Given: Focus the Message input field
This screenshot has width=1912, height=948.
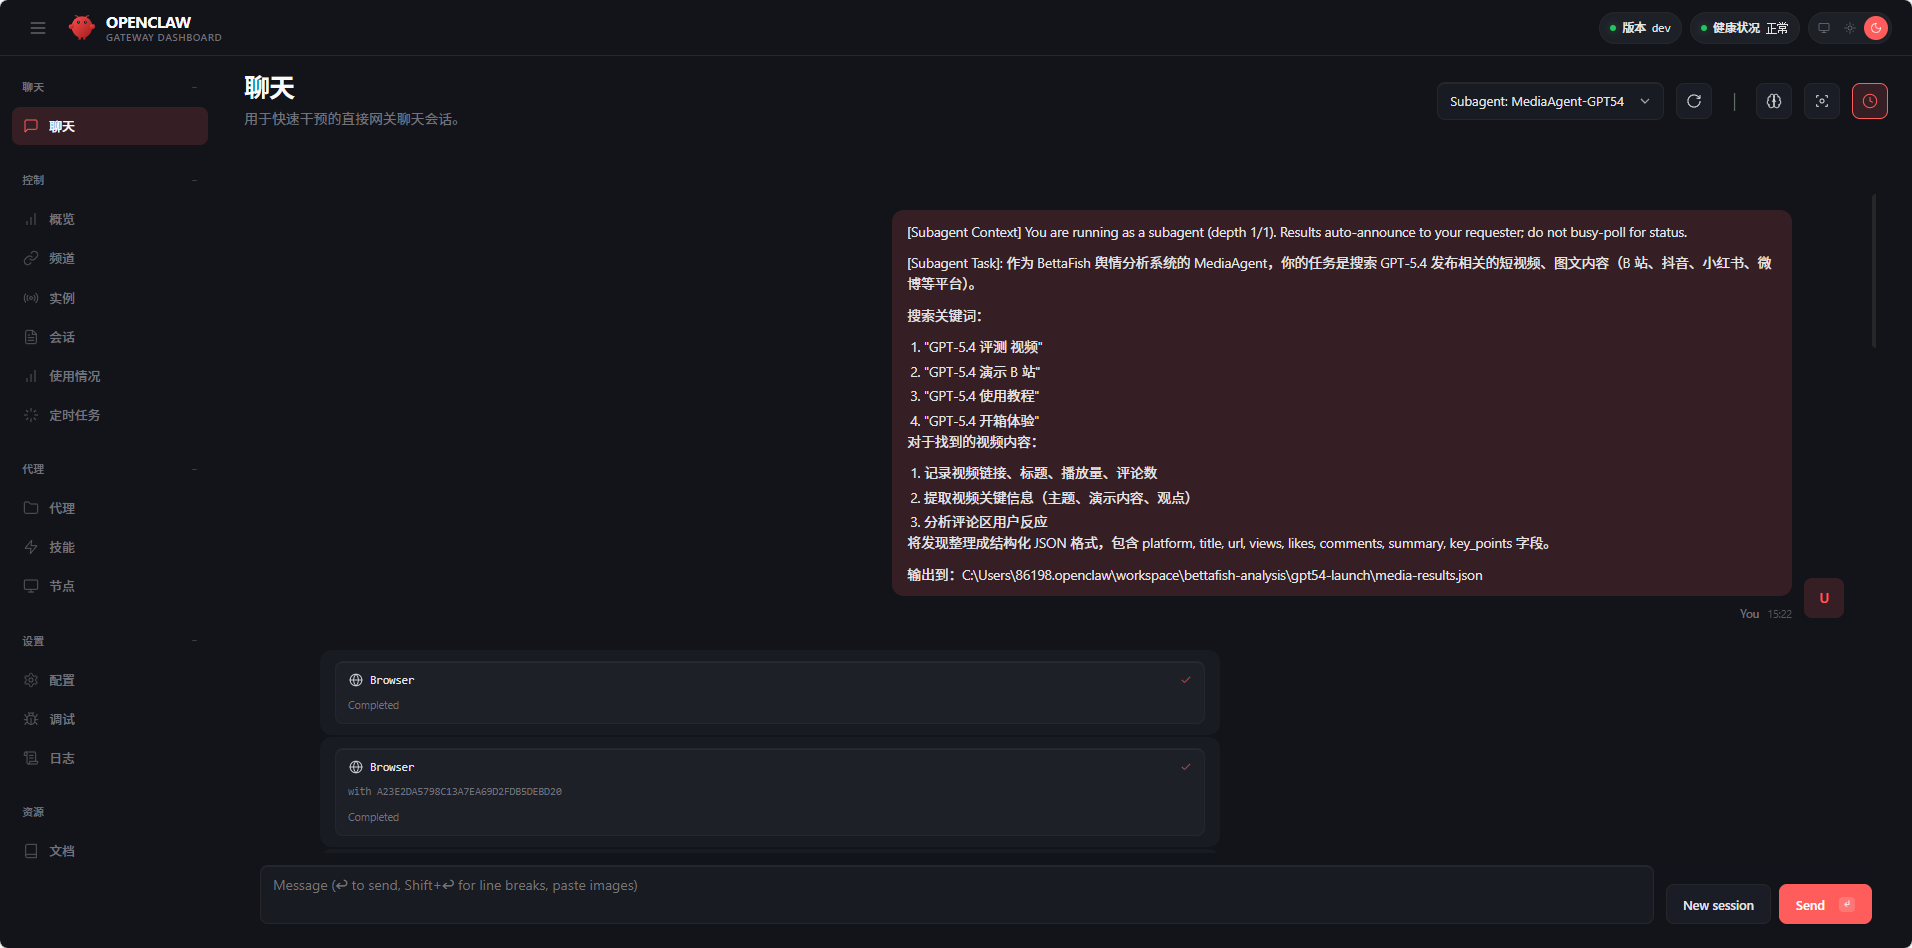Looking at the screenshot, I should coord(956,894).
